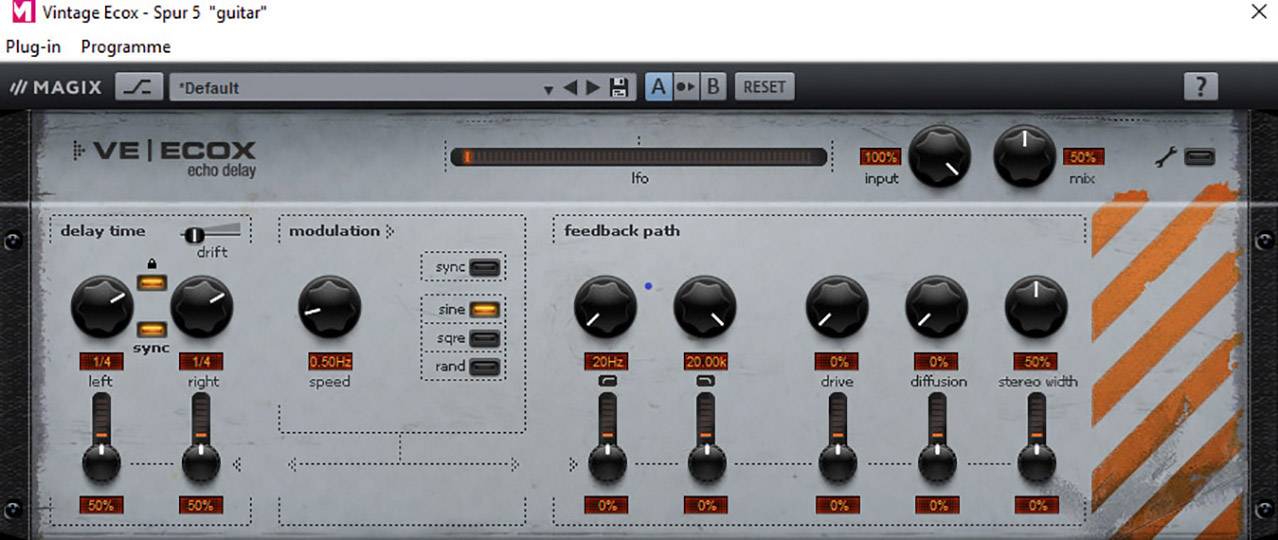
Task: Click the low-cut filter shape icon
Action: pos(606,381)
